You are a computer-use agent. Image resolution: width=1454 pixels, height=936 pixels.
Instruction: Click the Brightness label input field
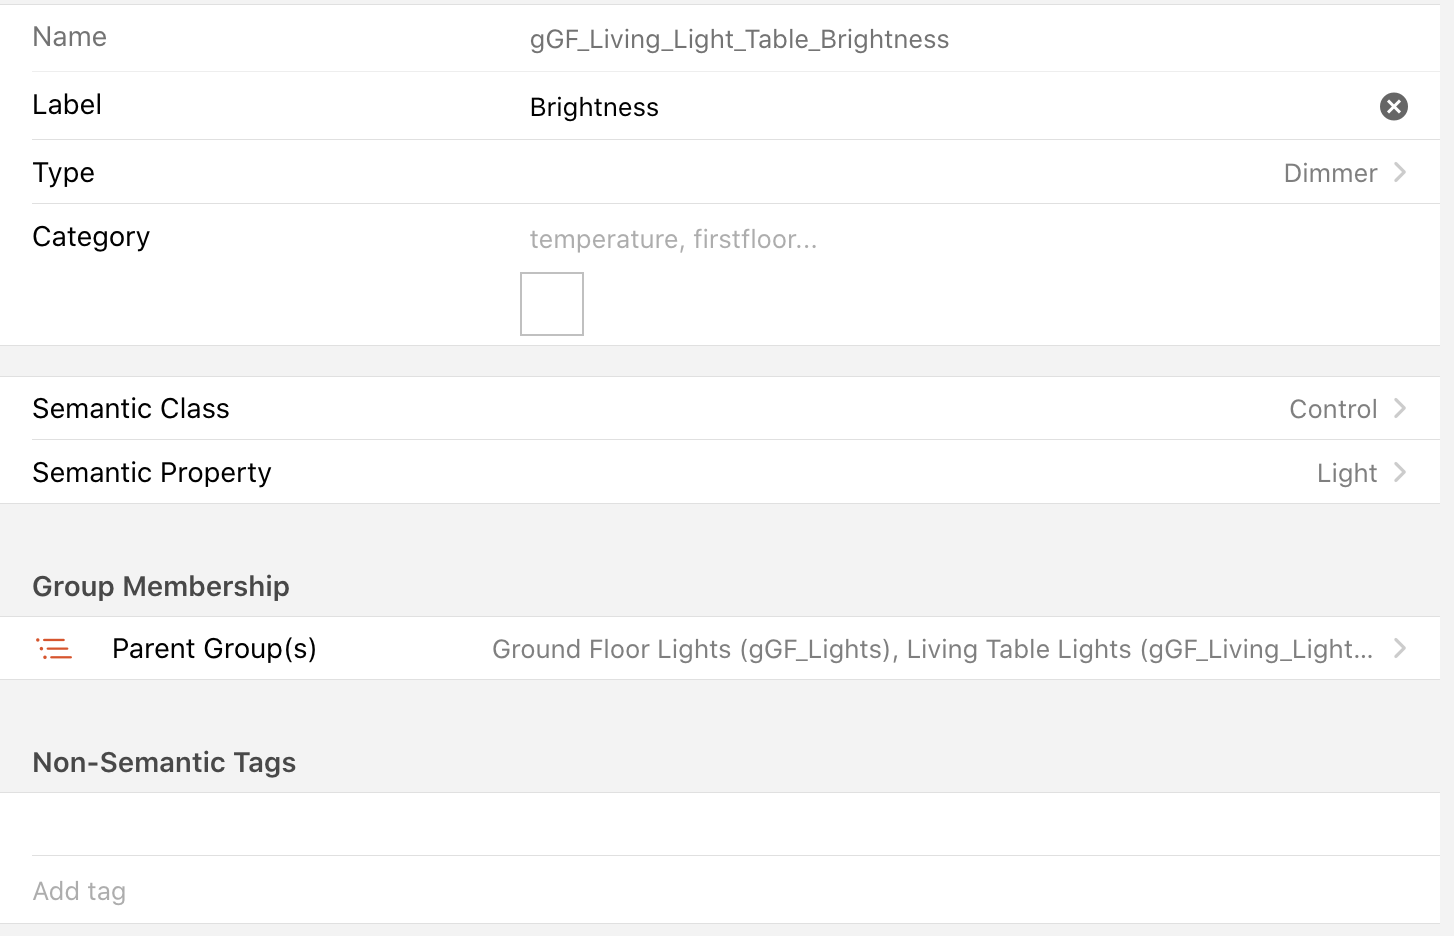(950, 107)
